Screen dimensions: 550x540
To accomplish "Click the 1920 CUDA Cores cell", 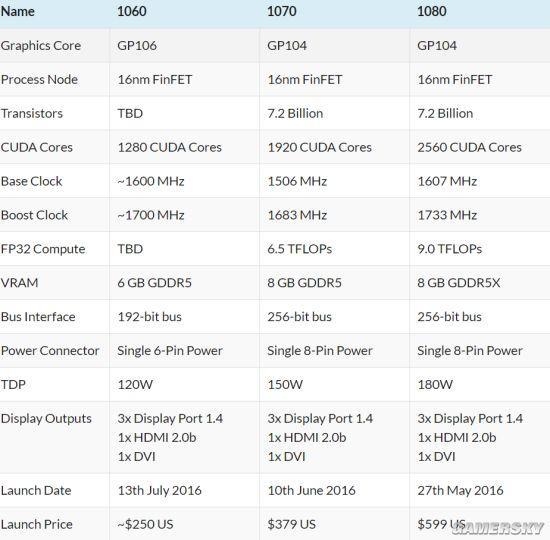I will click(320, 147).
